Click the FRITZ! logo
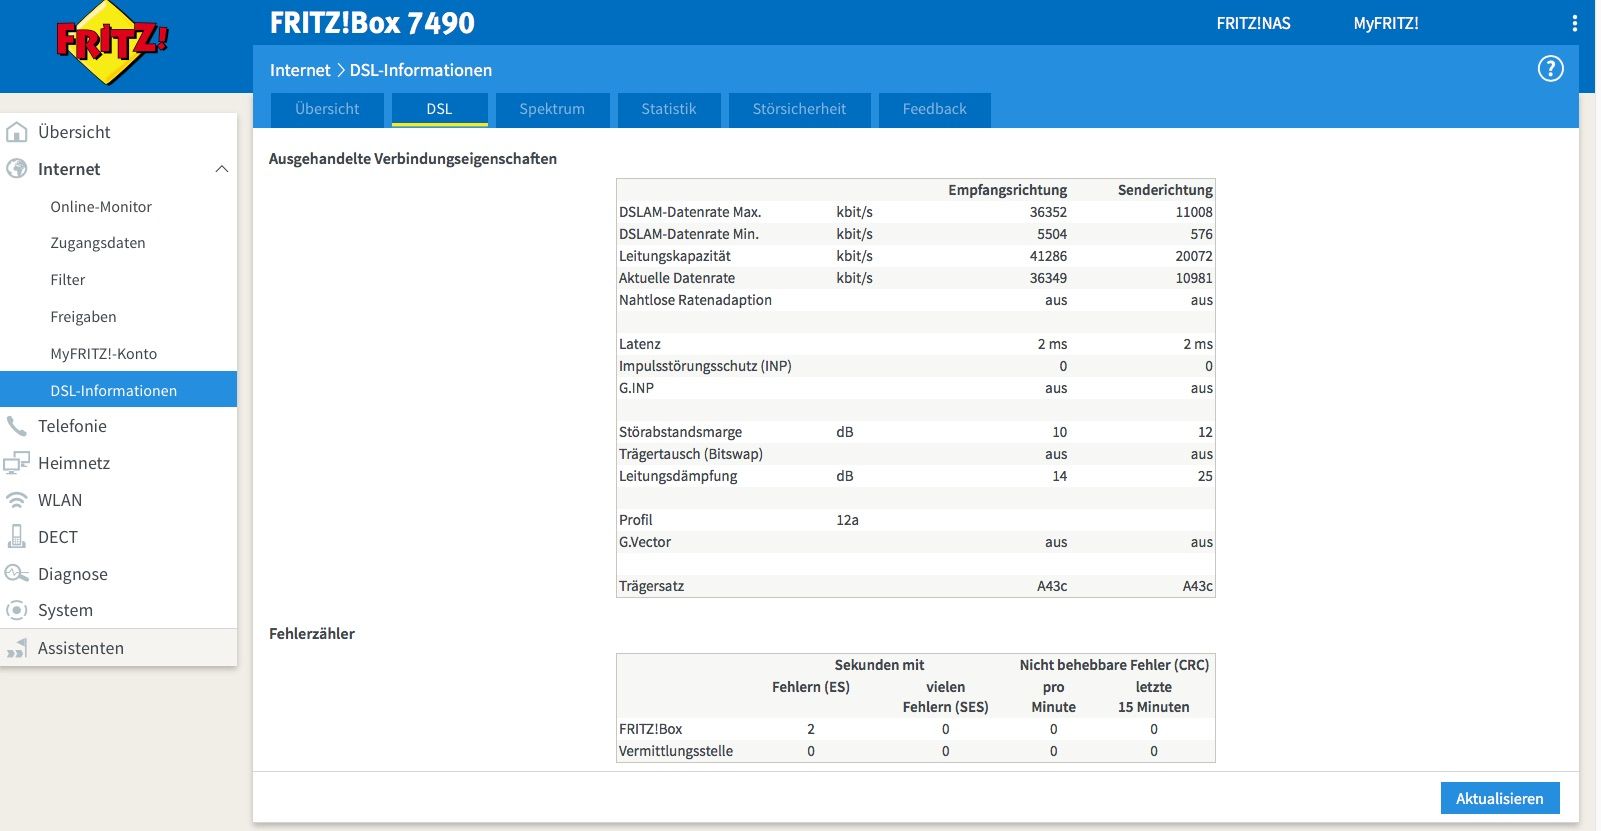1601x831 pixels. click(x=112, y=43)
